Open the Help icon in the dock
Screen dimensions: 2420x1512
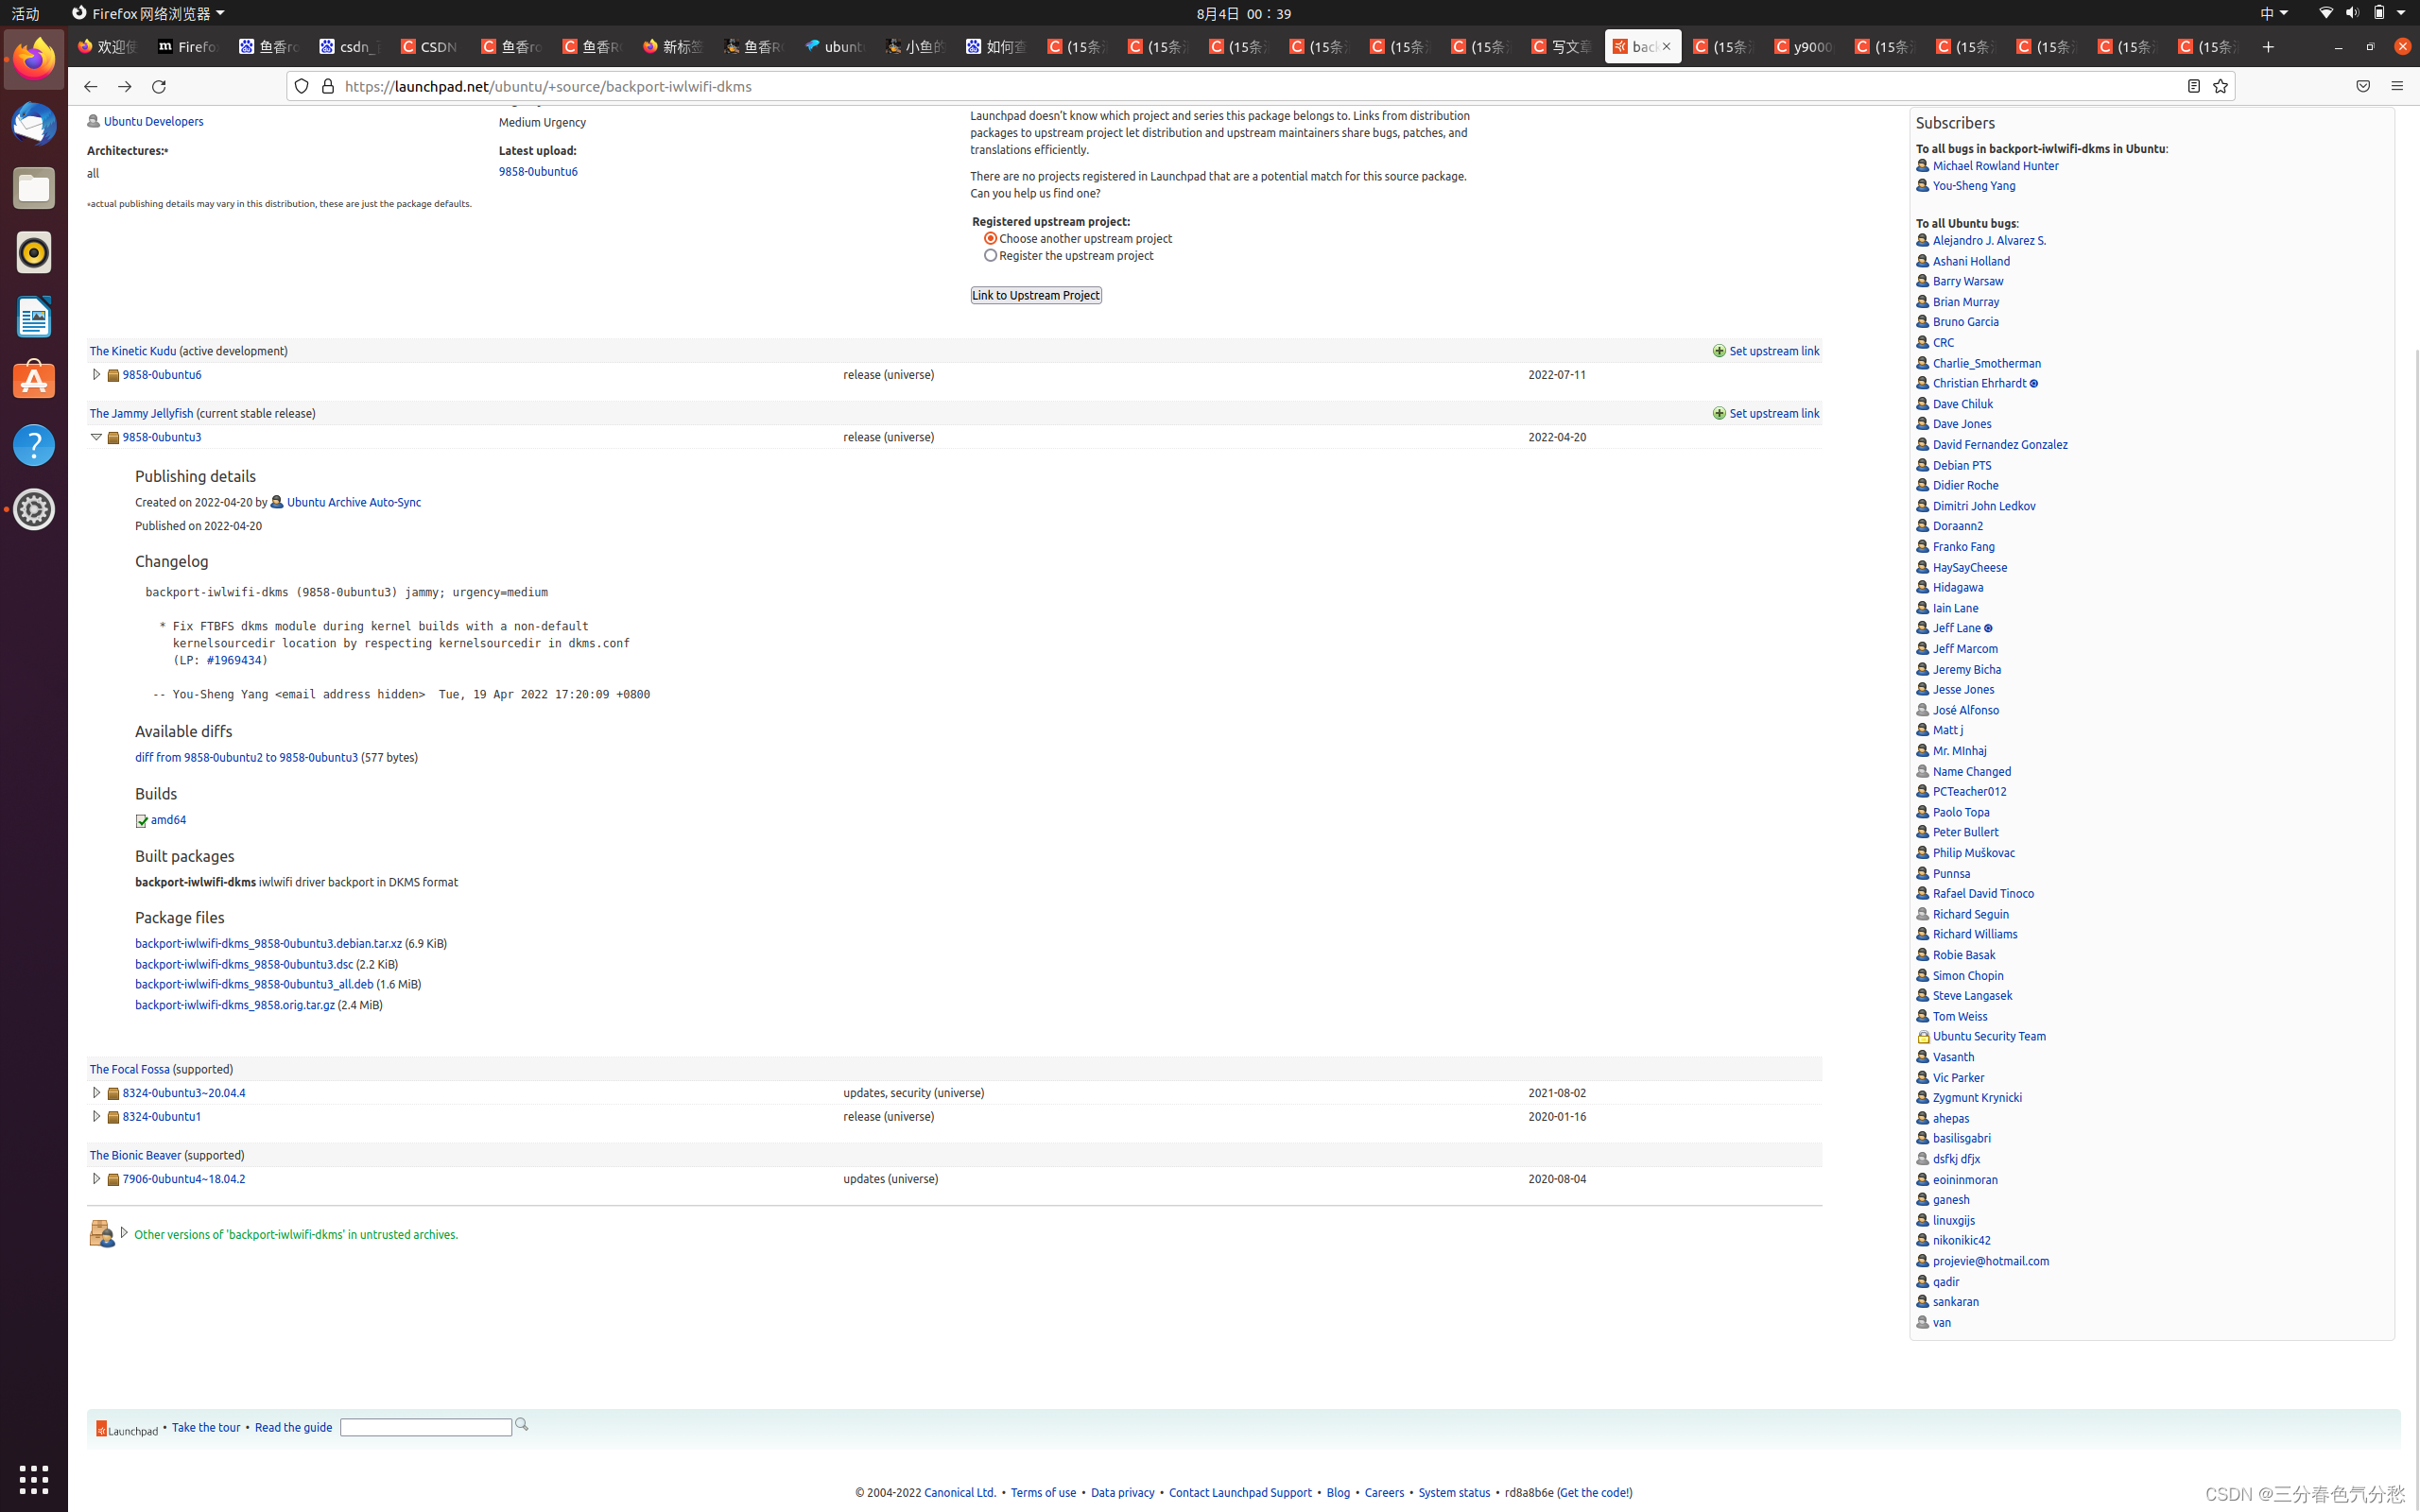[34, 445]
